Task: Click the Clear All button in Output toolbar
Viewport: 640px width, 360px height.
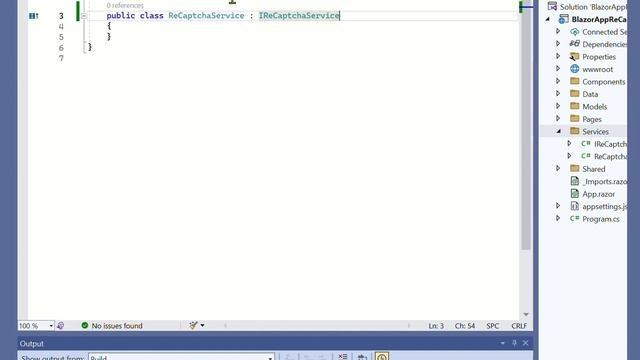Action: point(343,357)
